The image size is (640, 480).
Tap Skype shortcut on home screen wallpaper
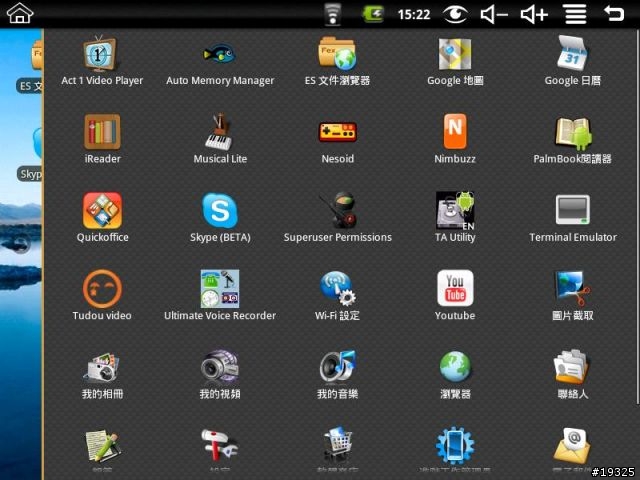[x=31, y=155]
